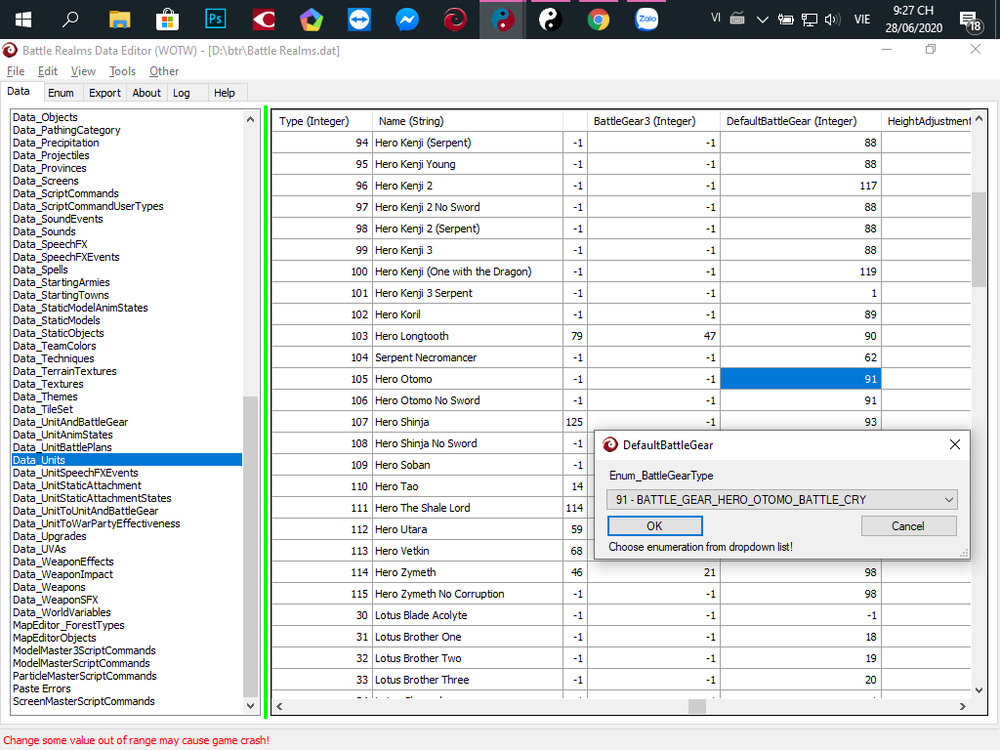Open Messenger from the taskbar
This screenshot has height=750, width=1000.
[406, 19]
